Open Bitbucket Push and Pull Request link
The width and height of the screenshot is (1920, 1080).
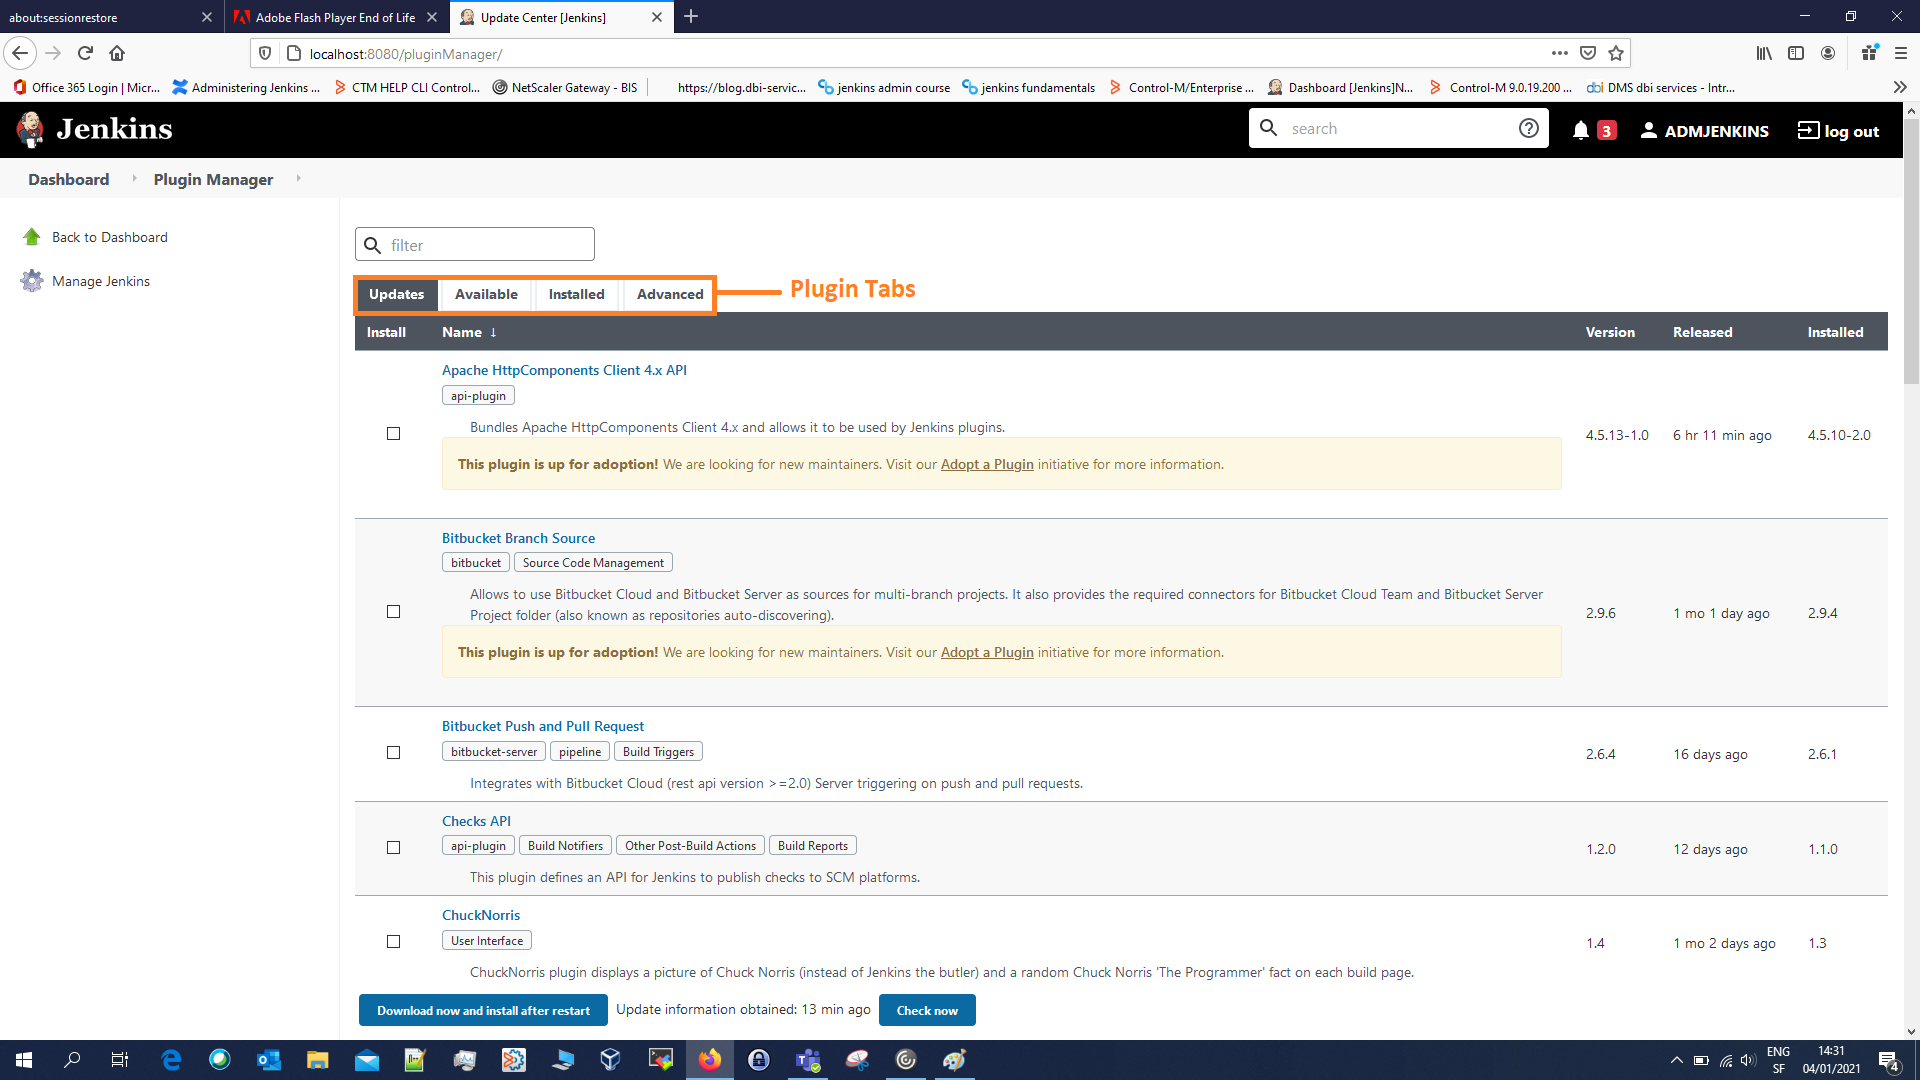[543, 726]
